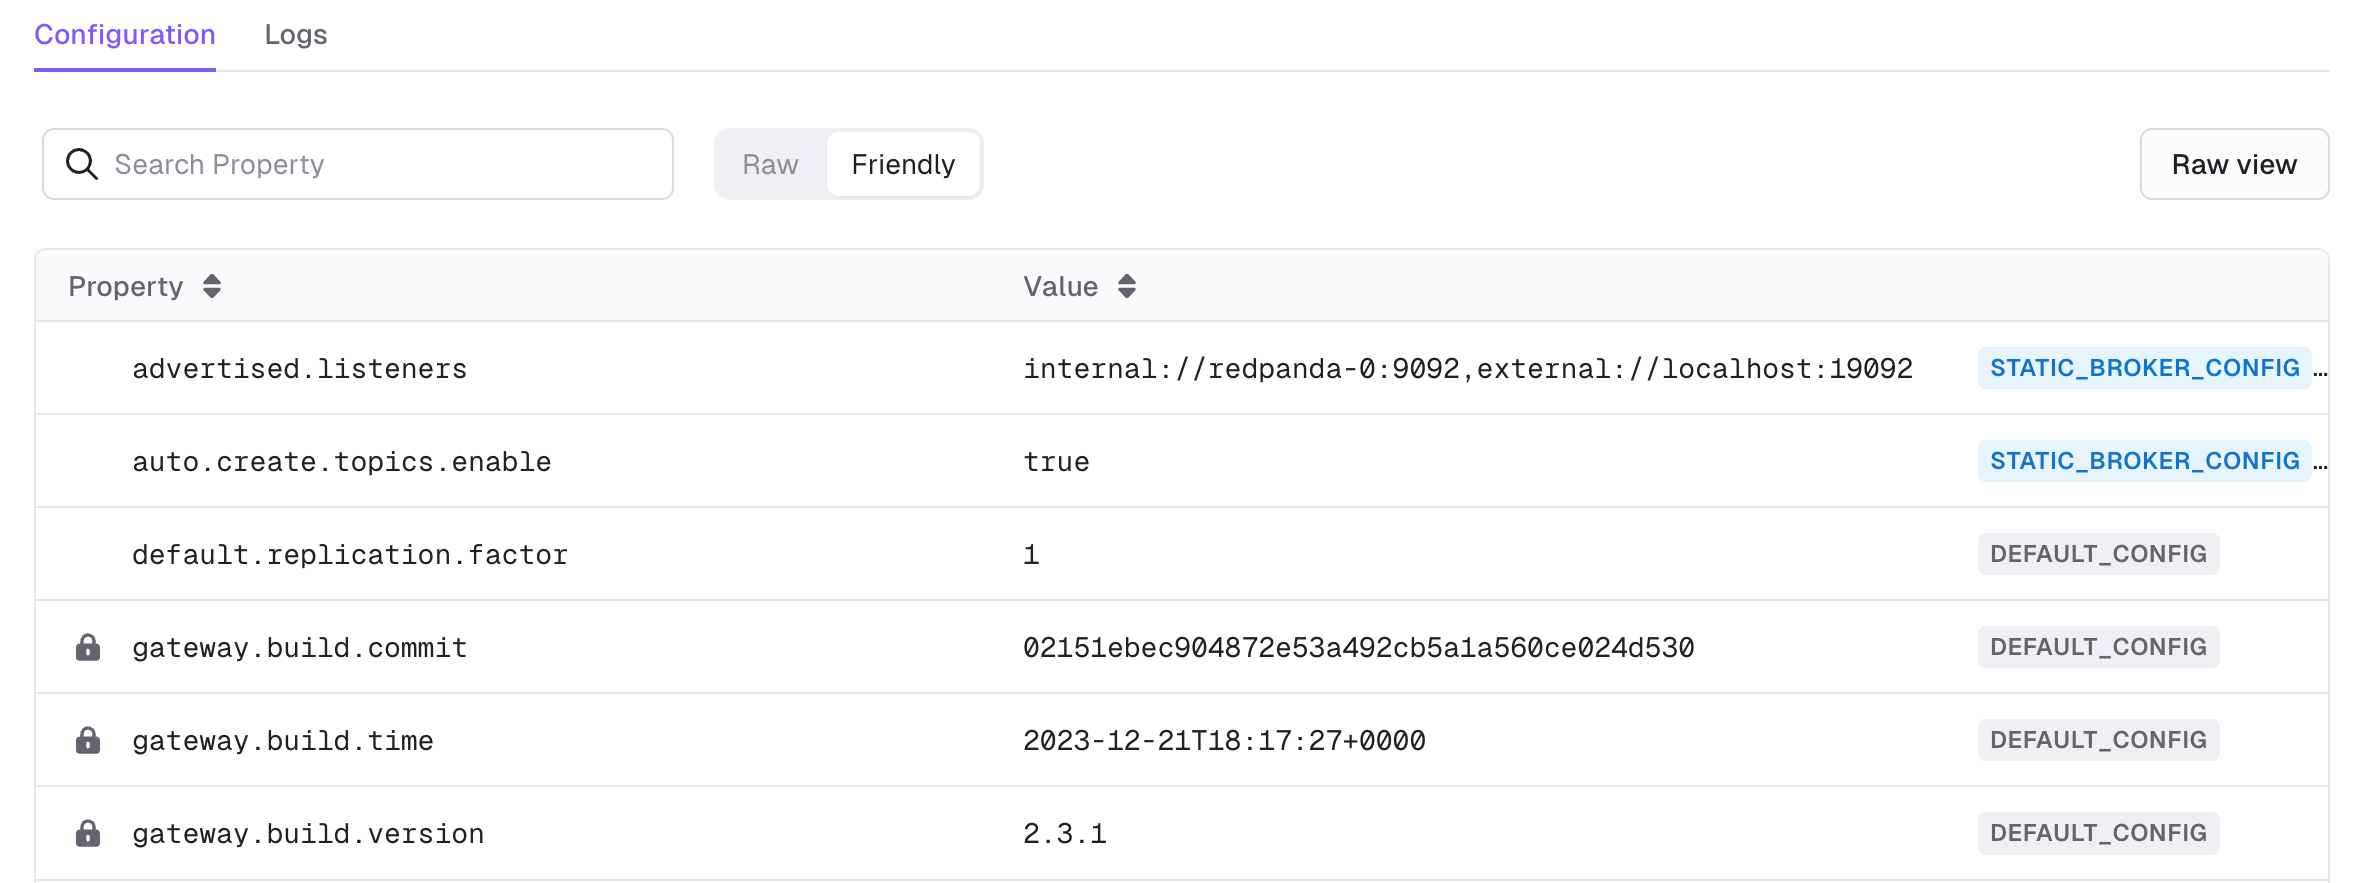Open the STATIC_BROKER_CONFIG link for advertised.listeners
The image size is (2372, 883).
pos(2143,368)
